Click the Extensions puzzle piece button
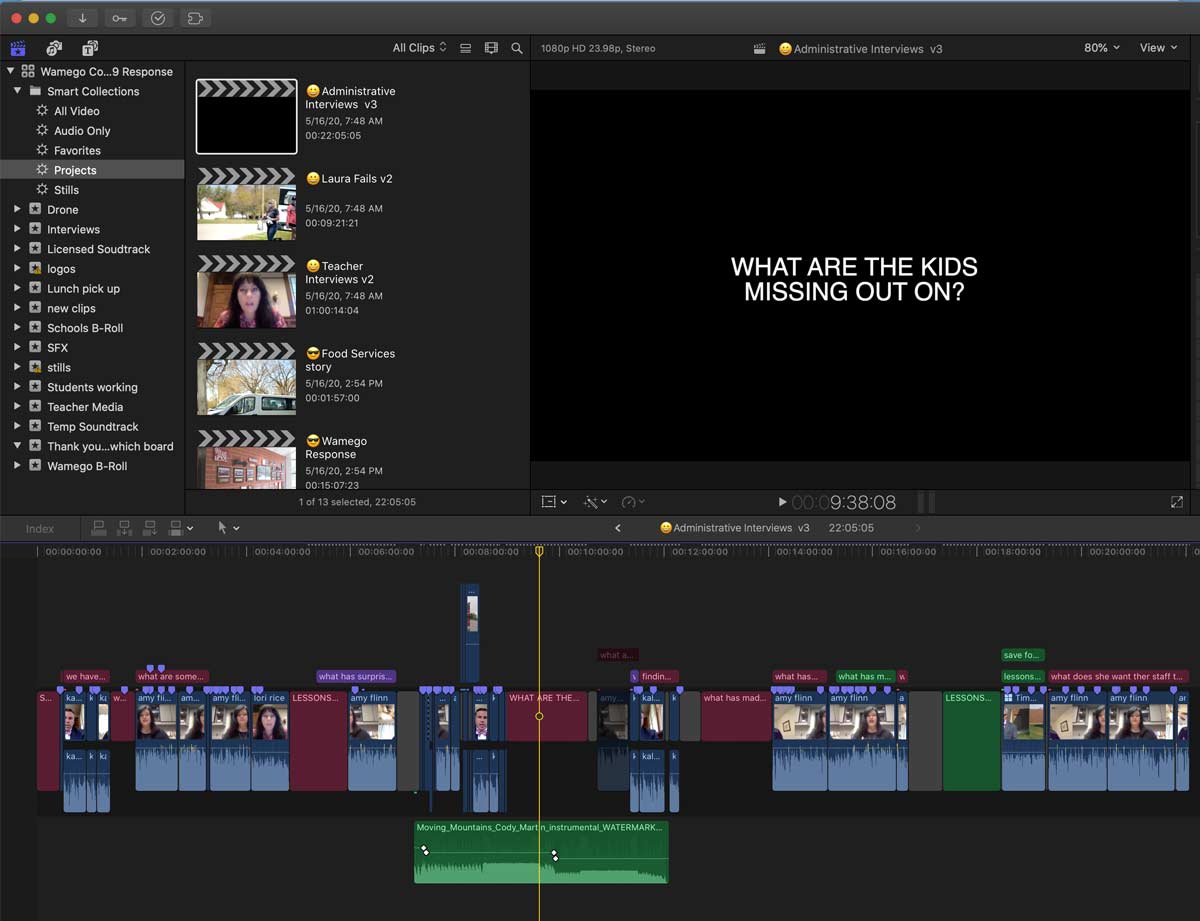This screenshot has height=921, width=1200. tap(194, 18)
